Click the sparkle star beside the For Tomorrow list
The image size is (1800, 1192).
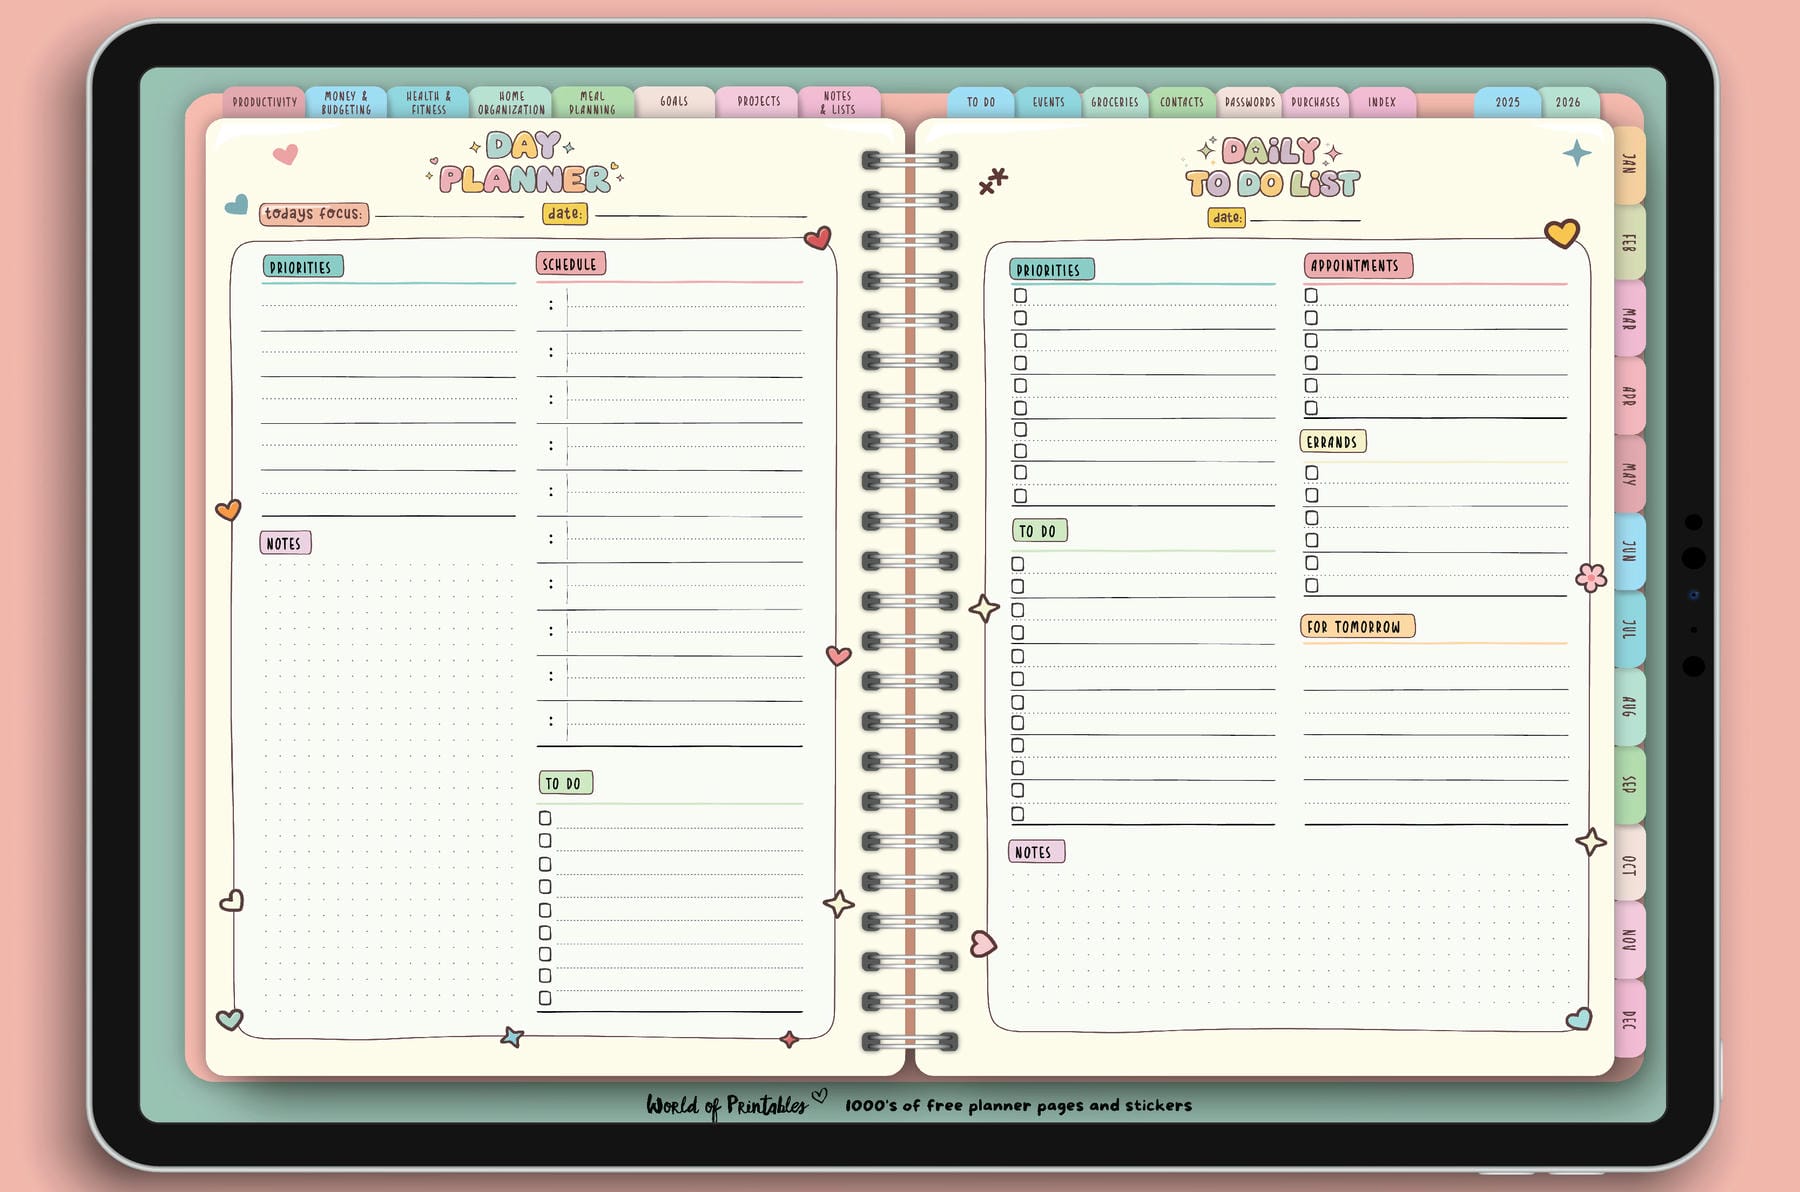(983, 607)
